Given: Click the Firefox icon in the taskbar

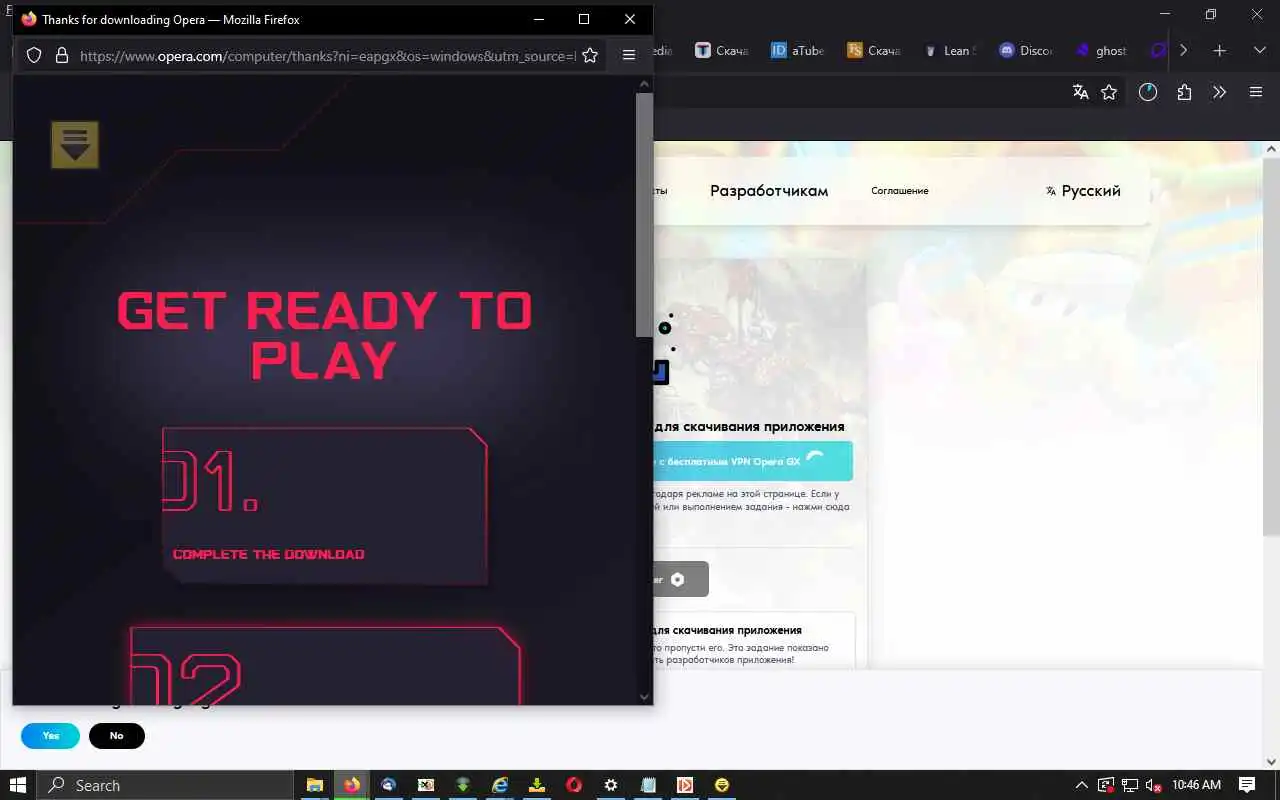Looking at the screenshot, I should [x=351, y=785].
